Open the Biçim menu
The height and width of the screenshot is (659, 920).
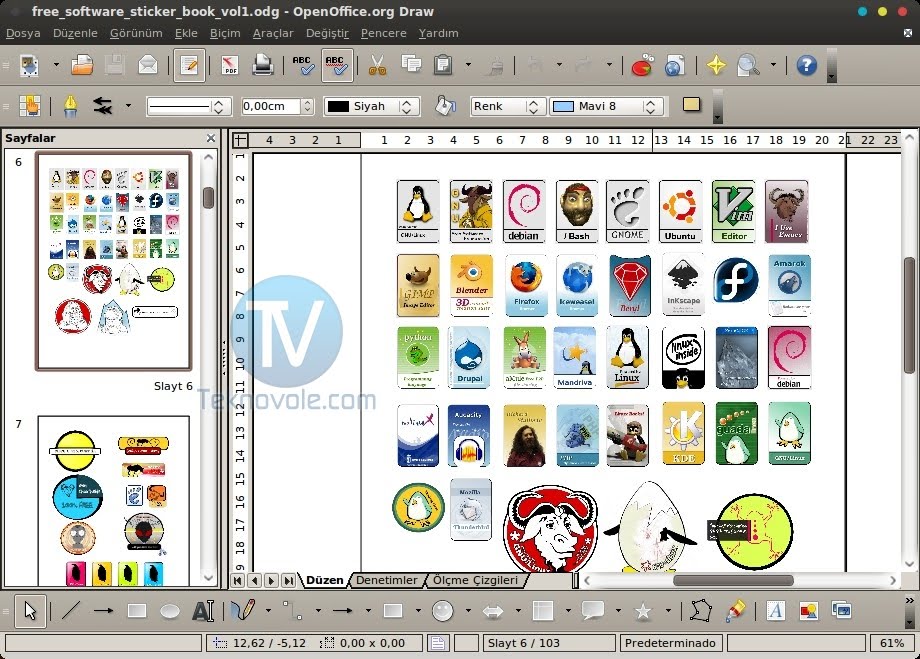point(225,33)
